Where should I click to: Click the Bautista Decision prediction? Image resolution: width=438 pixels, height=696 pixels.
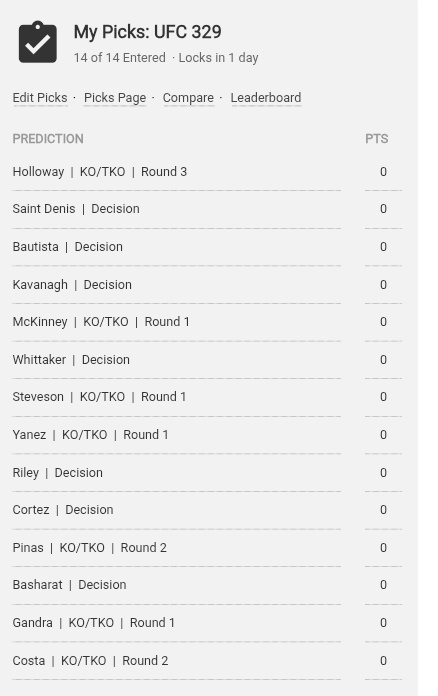67,247
